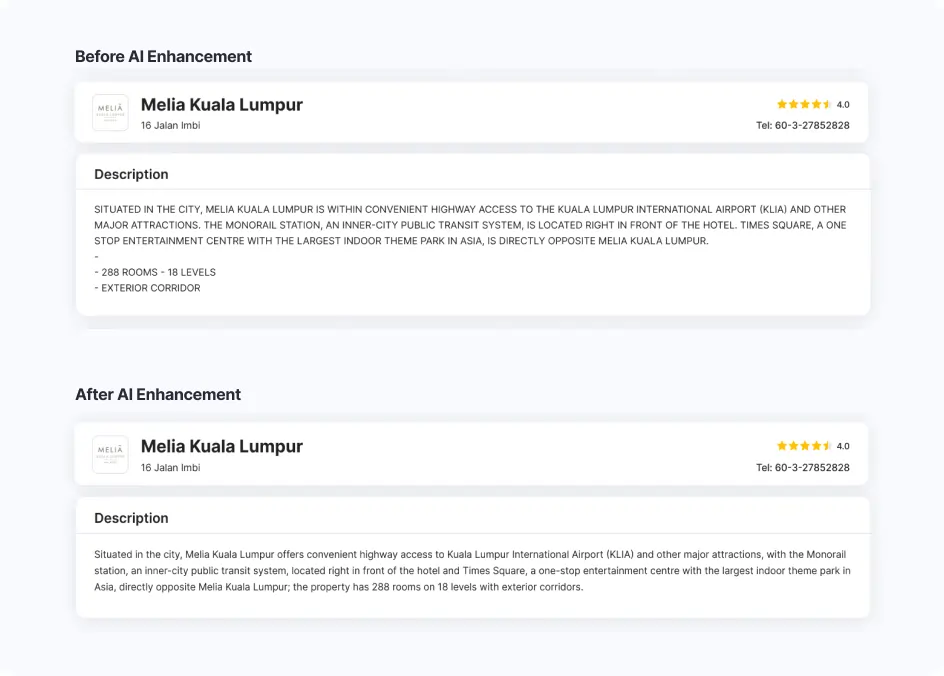Click the 4.0 rating value in After card
944x676 pixels.
843,446
